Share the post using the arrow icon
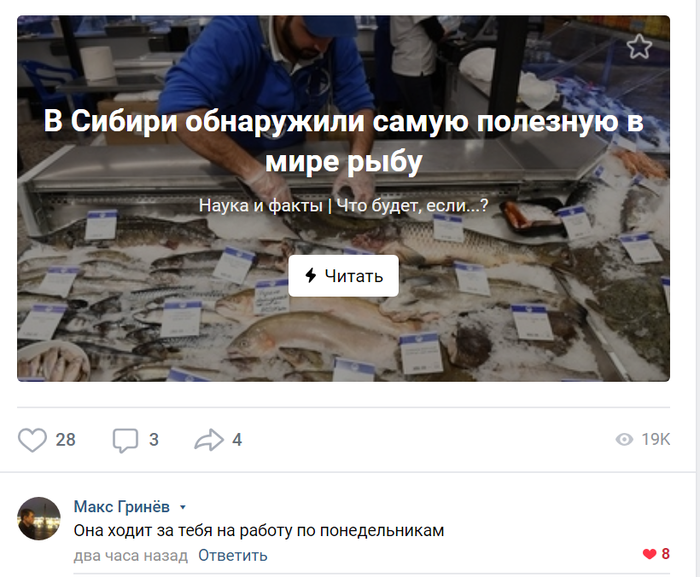Screen dimensions: 700x577 [x=209, y=440]
